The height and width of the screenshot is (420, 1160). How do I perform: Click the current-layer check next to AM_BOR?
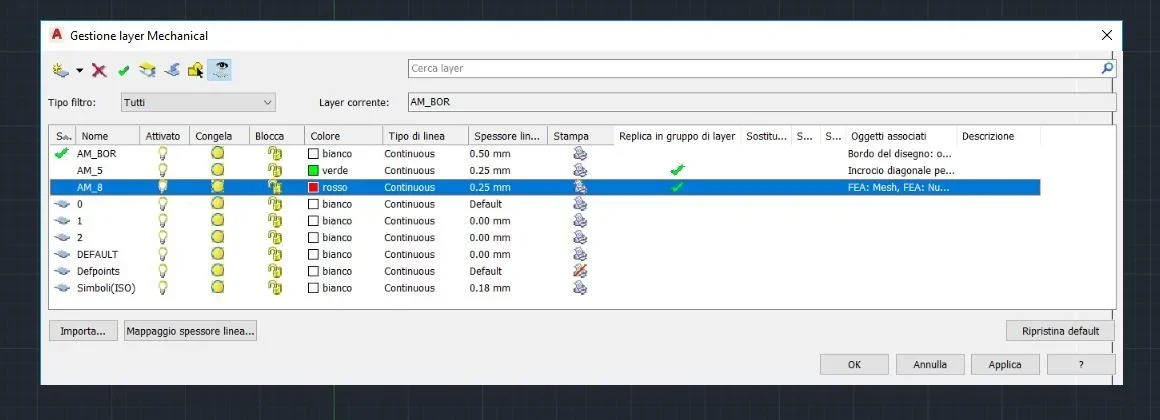61,154
